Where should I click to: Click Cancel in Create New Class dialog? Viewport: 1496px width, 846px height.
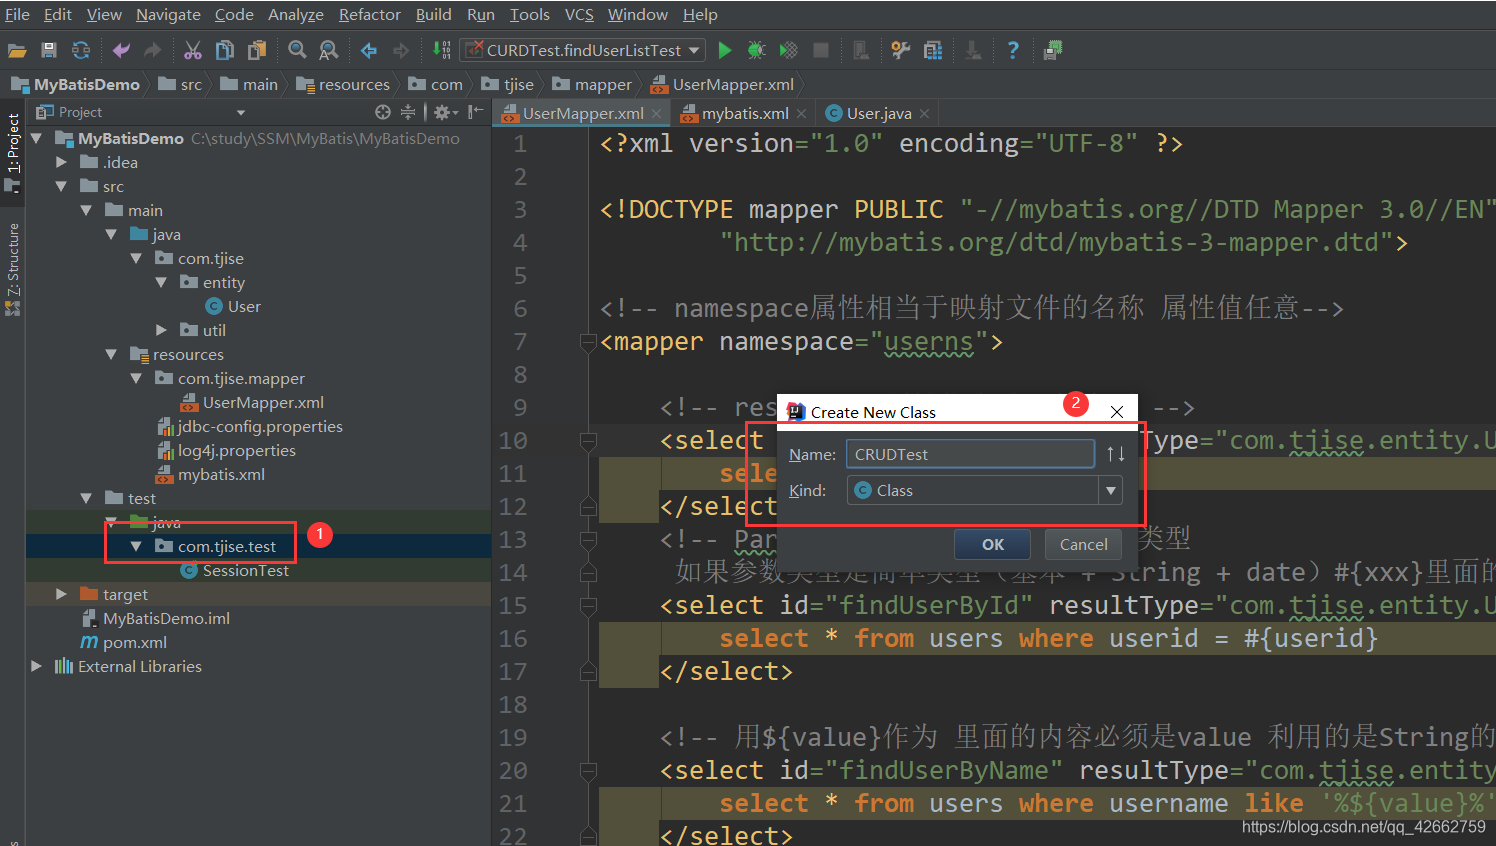point(1083,544)
